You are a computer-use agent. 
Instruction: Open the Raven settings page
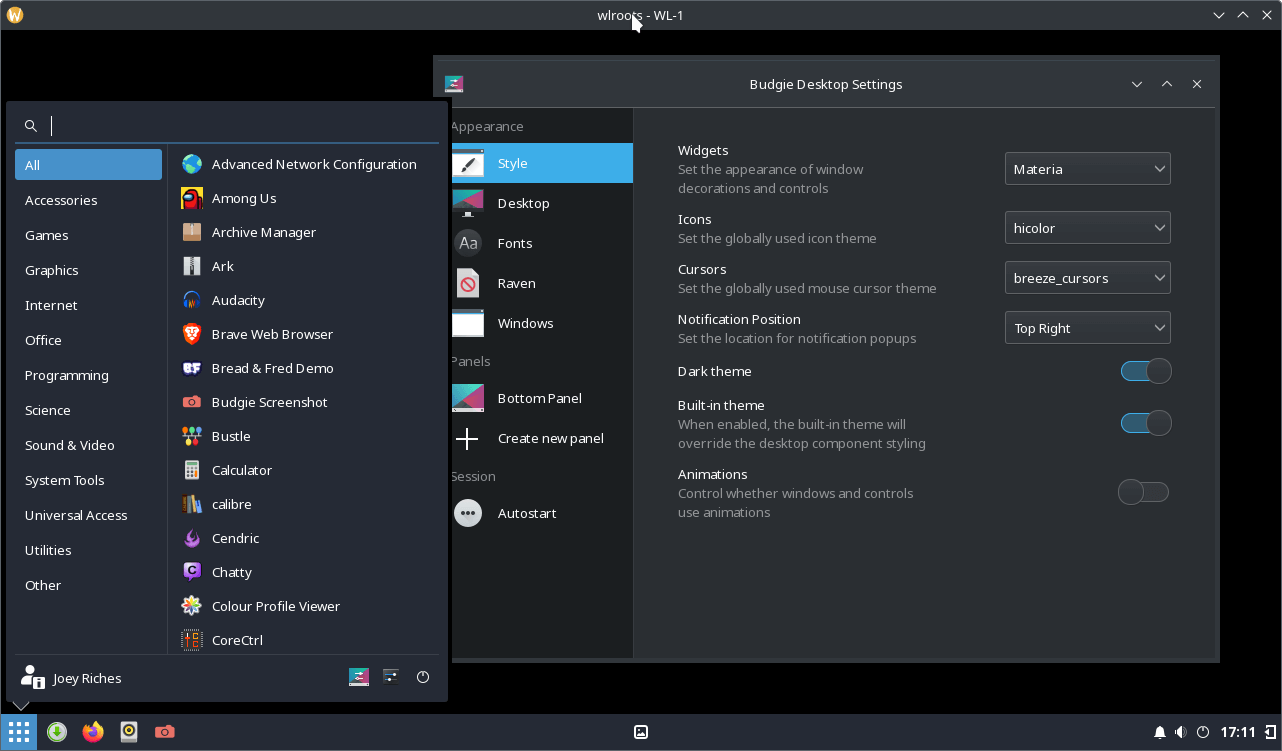click(542, 283)
